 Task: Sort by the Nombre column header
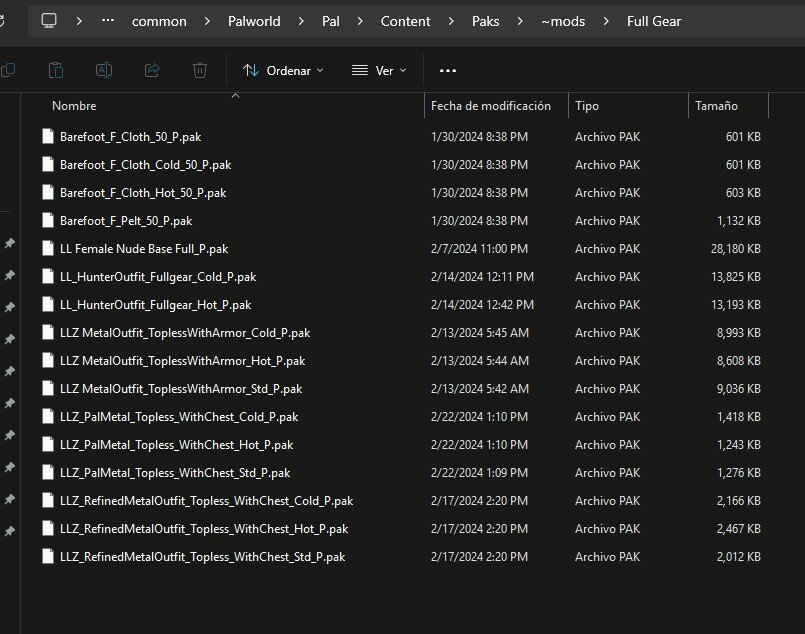pyautogui.click(x=74, y=105)
